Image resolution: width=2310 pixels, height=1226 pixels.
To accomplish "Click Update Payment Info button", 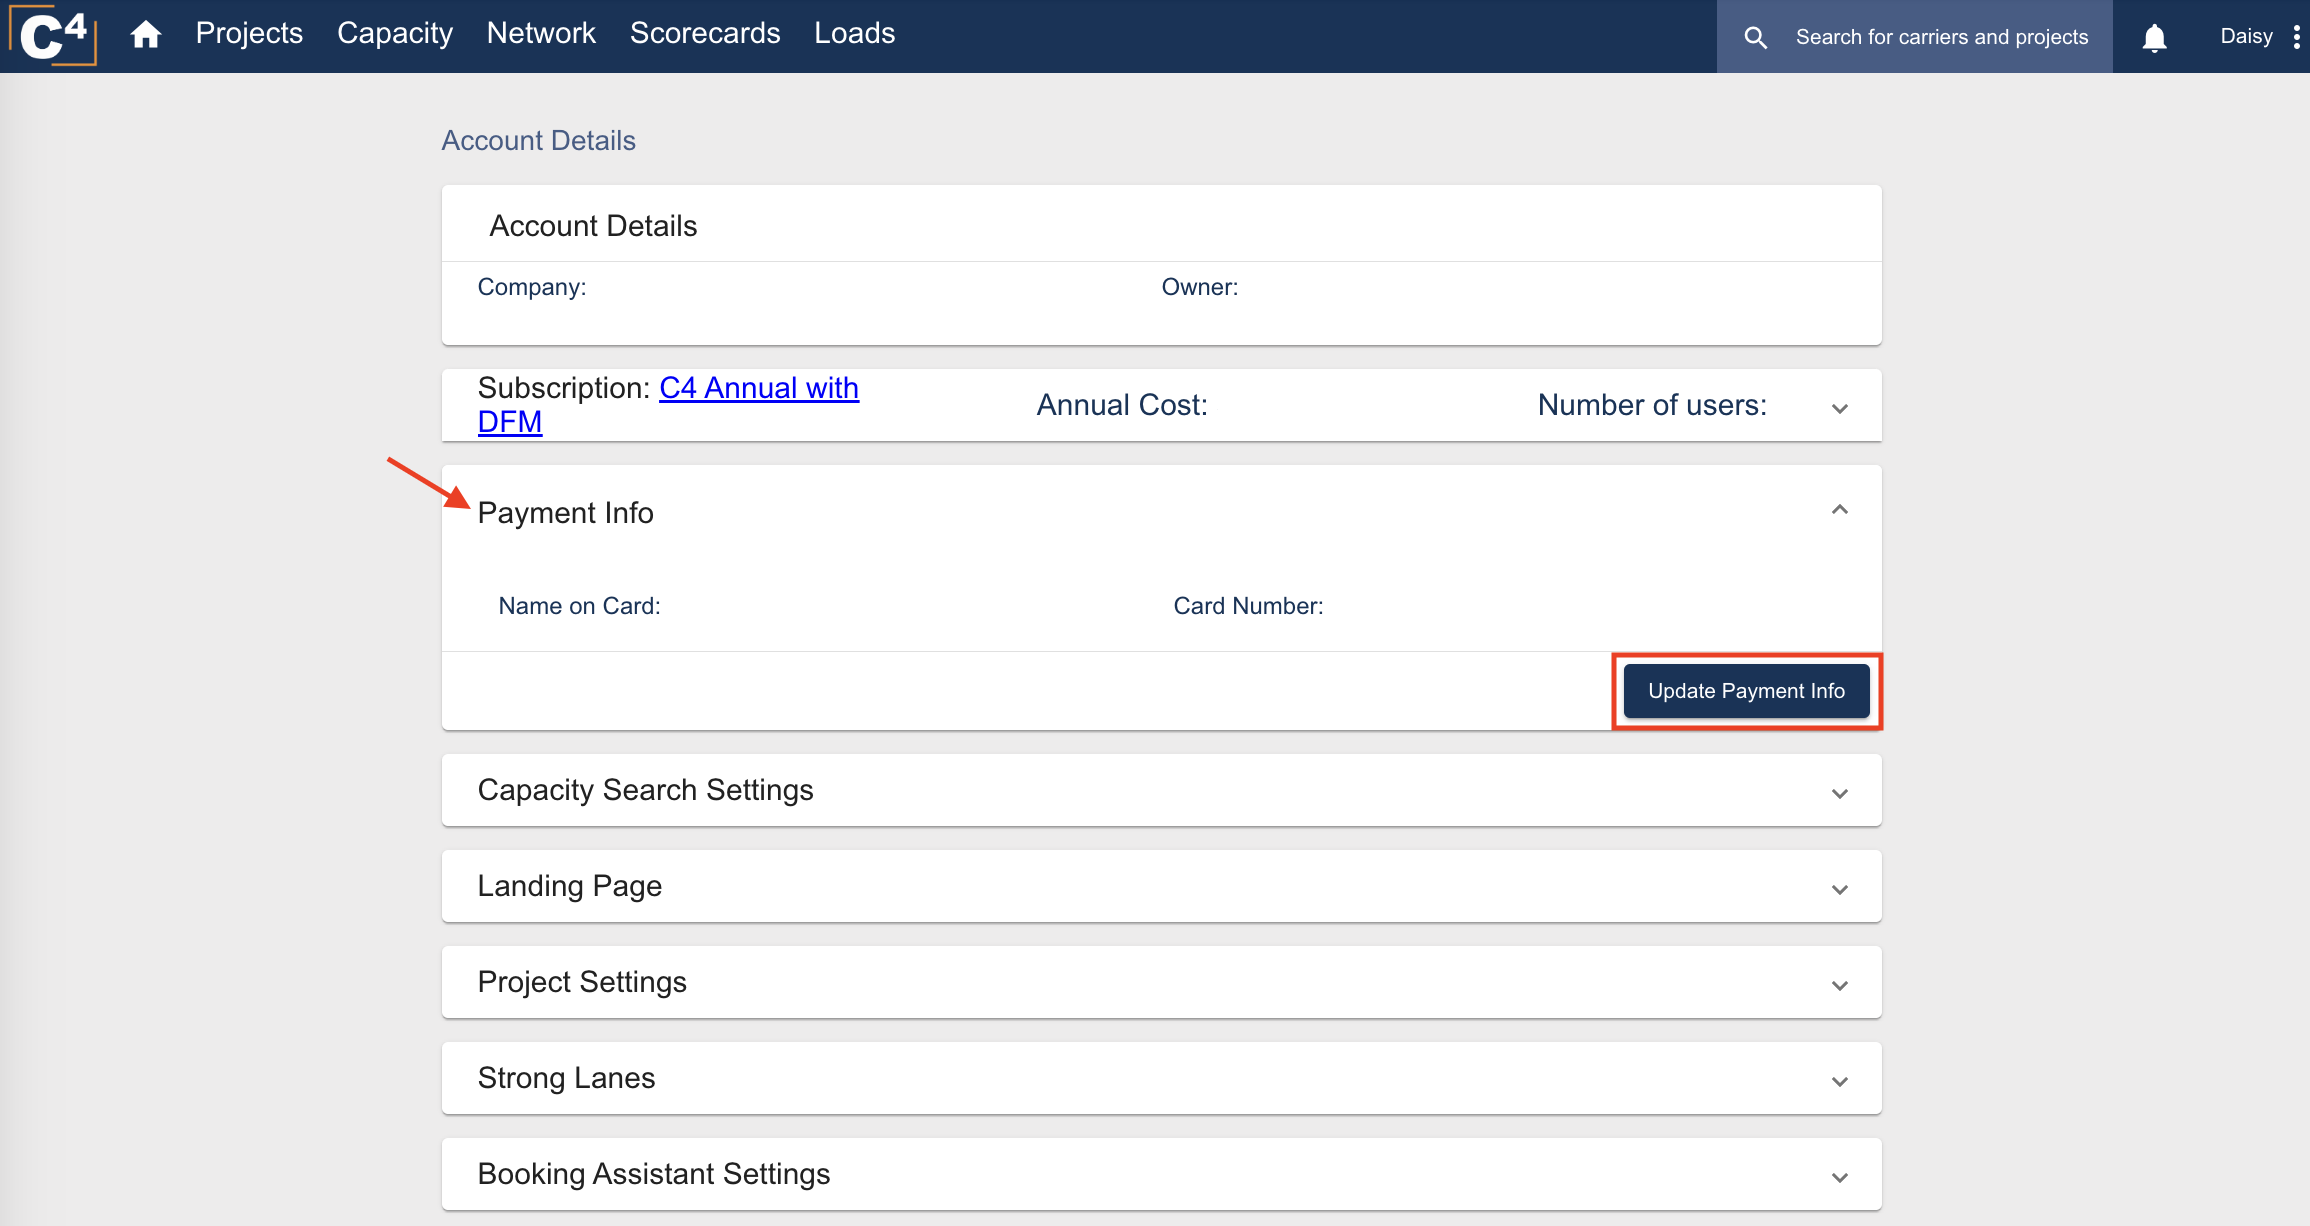I will click(x=1746, y=691).
